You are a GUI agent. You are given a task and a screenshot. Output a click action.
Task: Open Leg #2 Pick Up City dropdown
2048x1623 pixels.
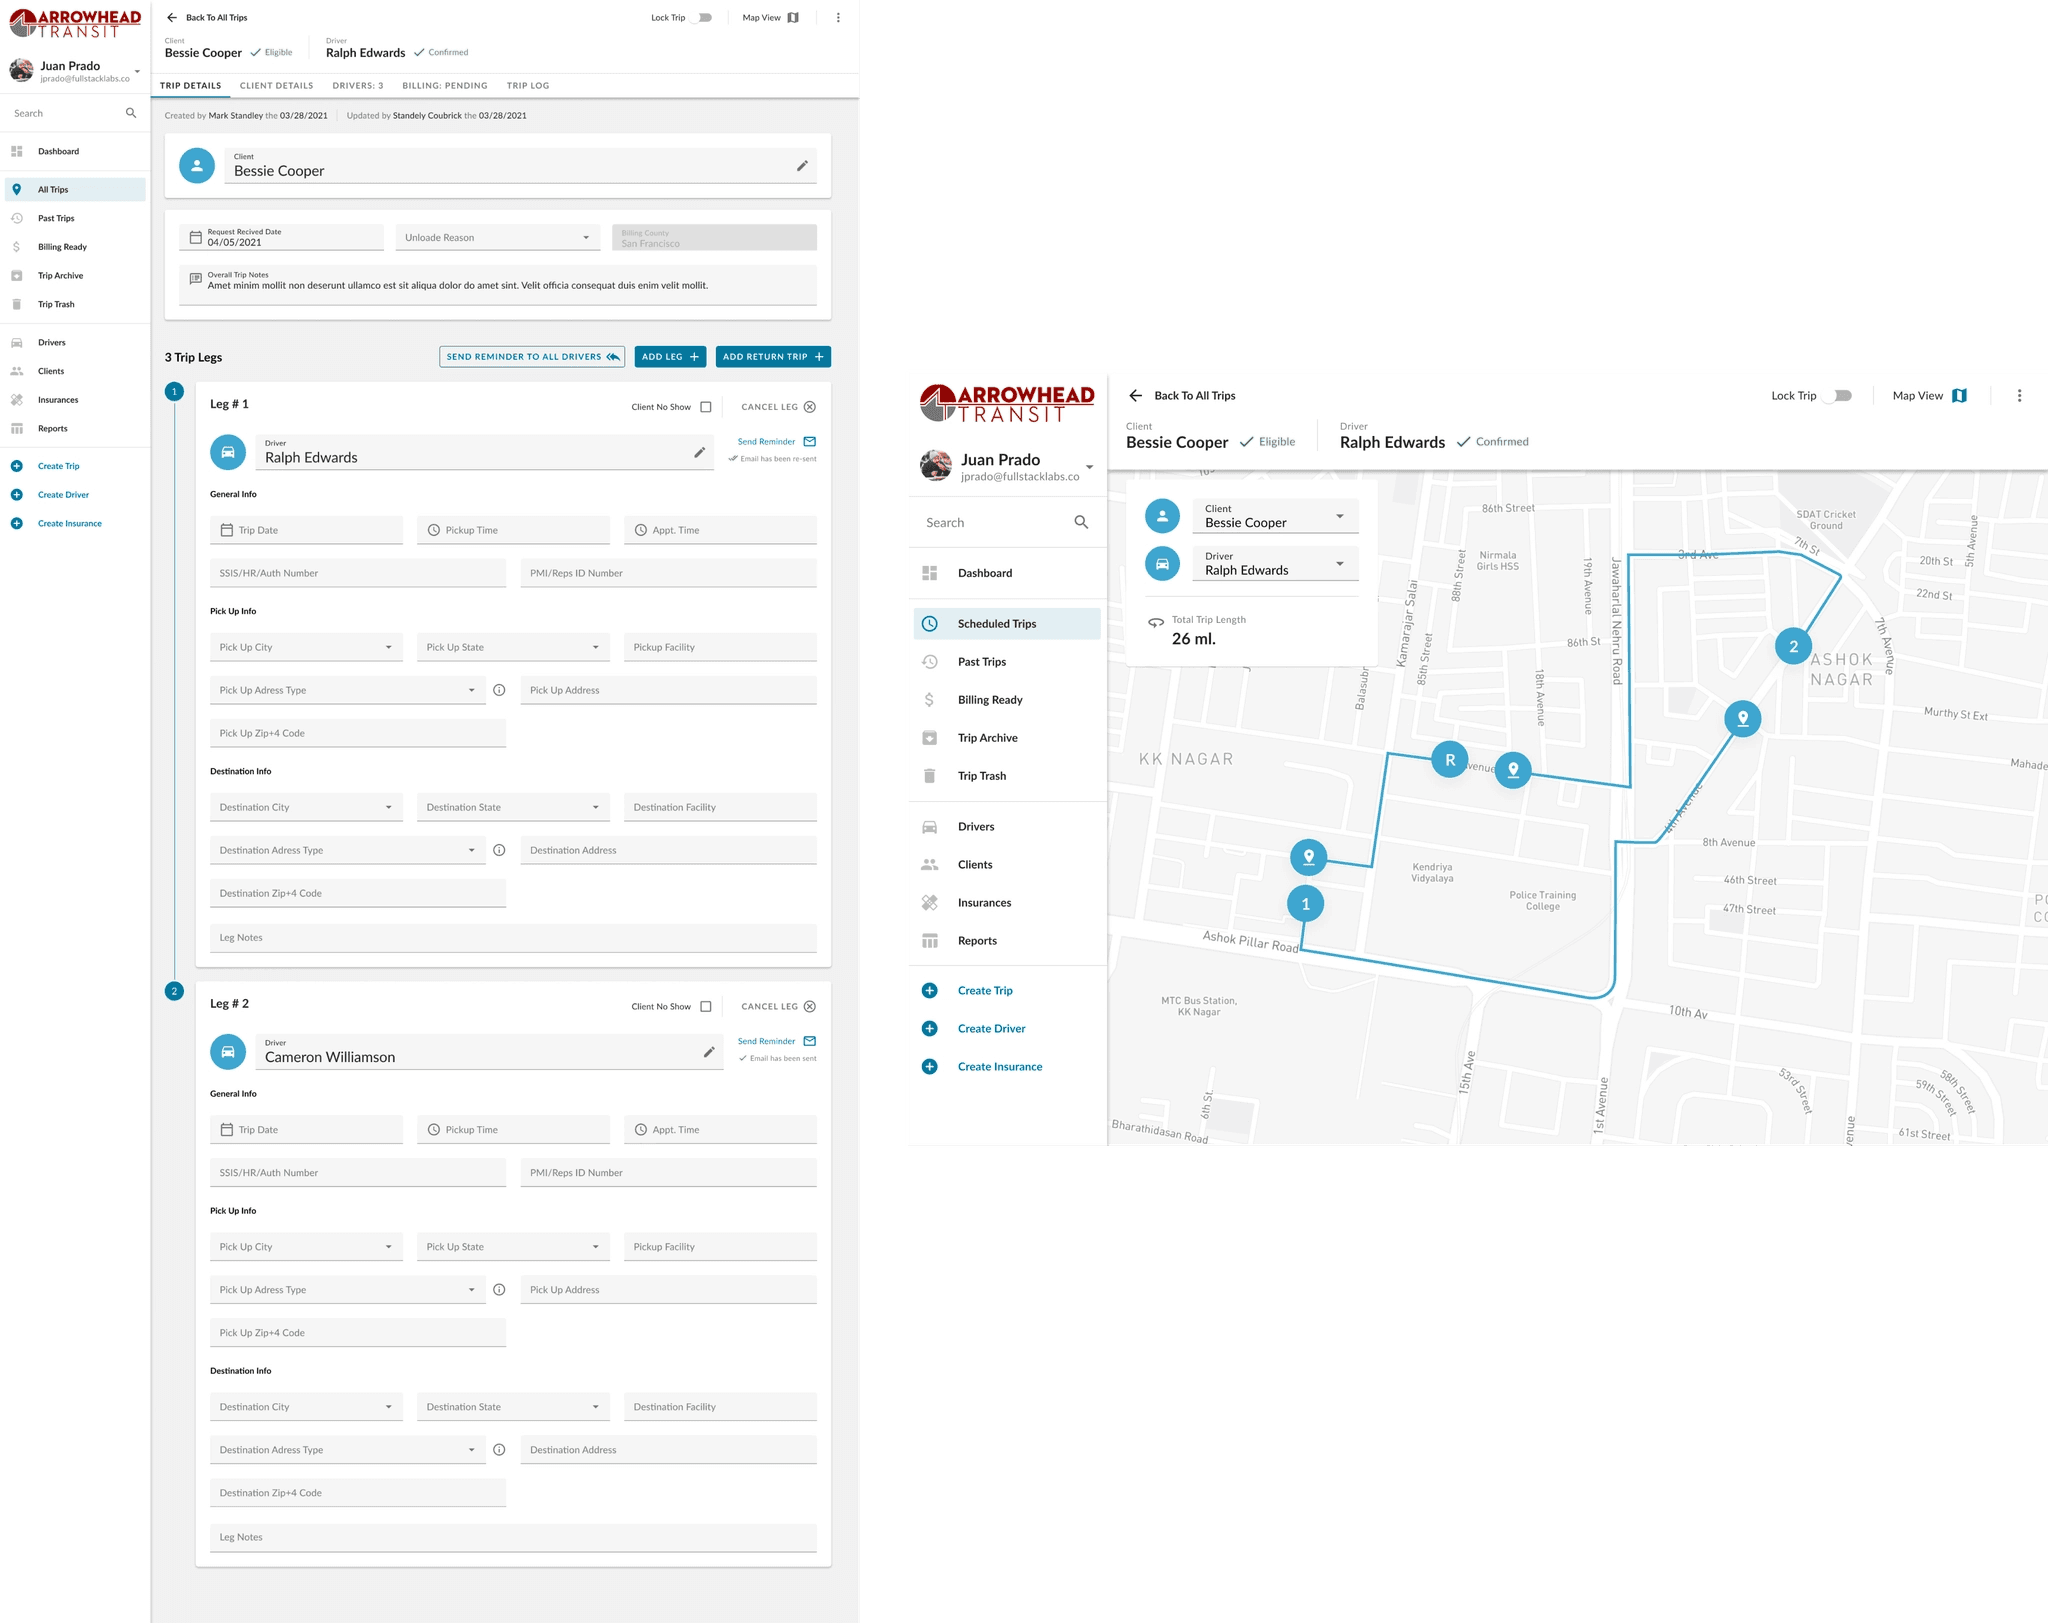click(x=306, y=1247)
